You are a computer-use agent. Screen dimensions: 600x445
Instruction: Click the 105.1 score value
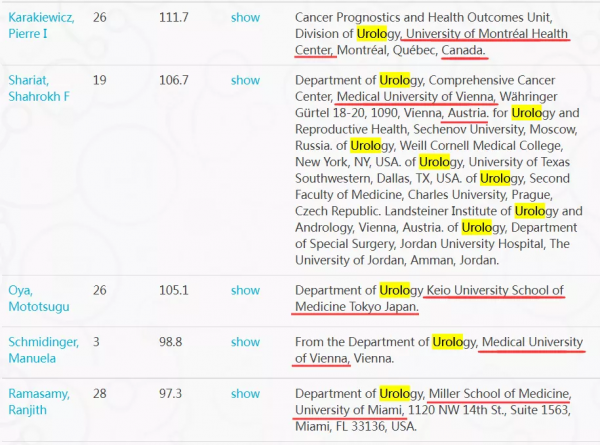[174, 290]
